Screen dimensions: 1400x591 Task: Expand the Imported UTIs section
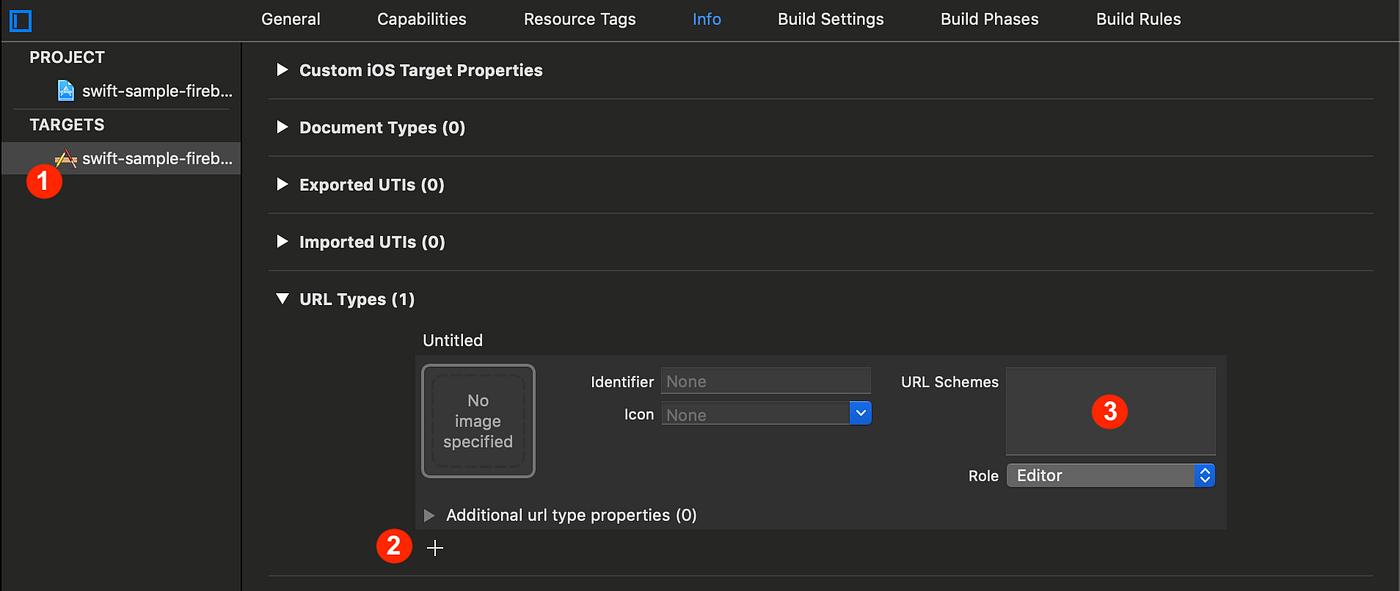282,241
